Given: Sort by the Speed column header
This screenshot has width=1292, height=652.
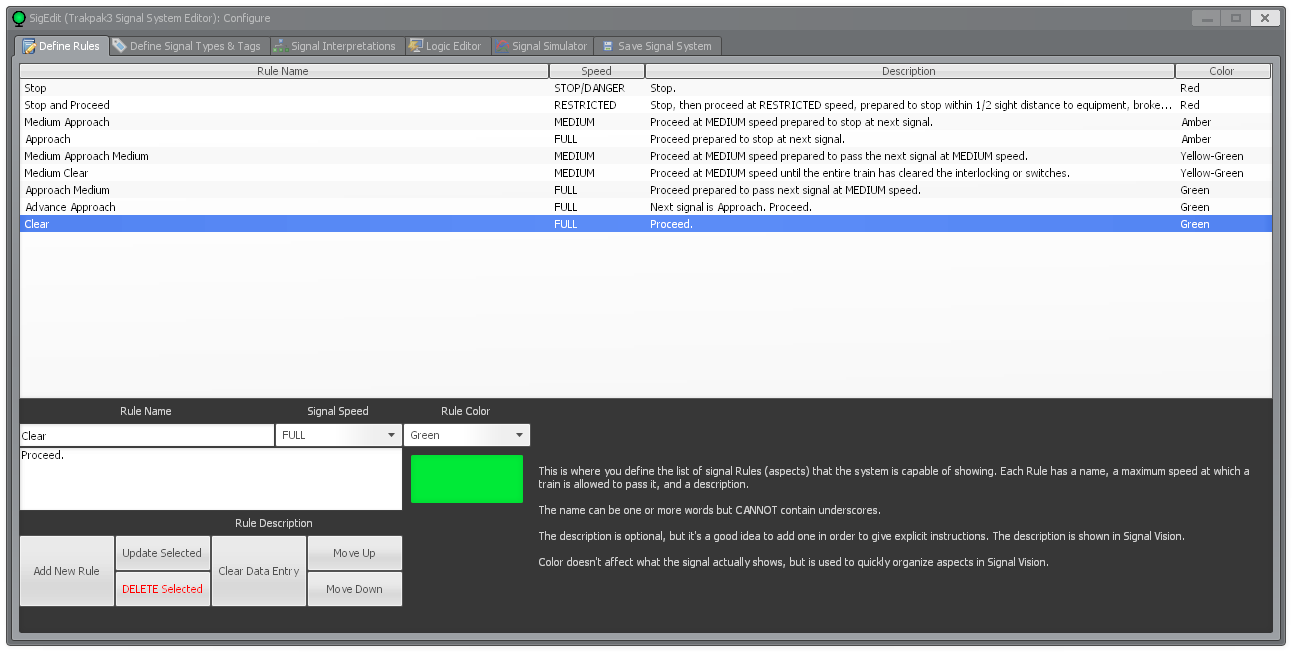Looking at the screenshot, I should 597,71.
